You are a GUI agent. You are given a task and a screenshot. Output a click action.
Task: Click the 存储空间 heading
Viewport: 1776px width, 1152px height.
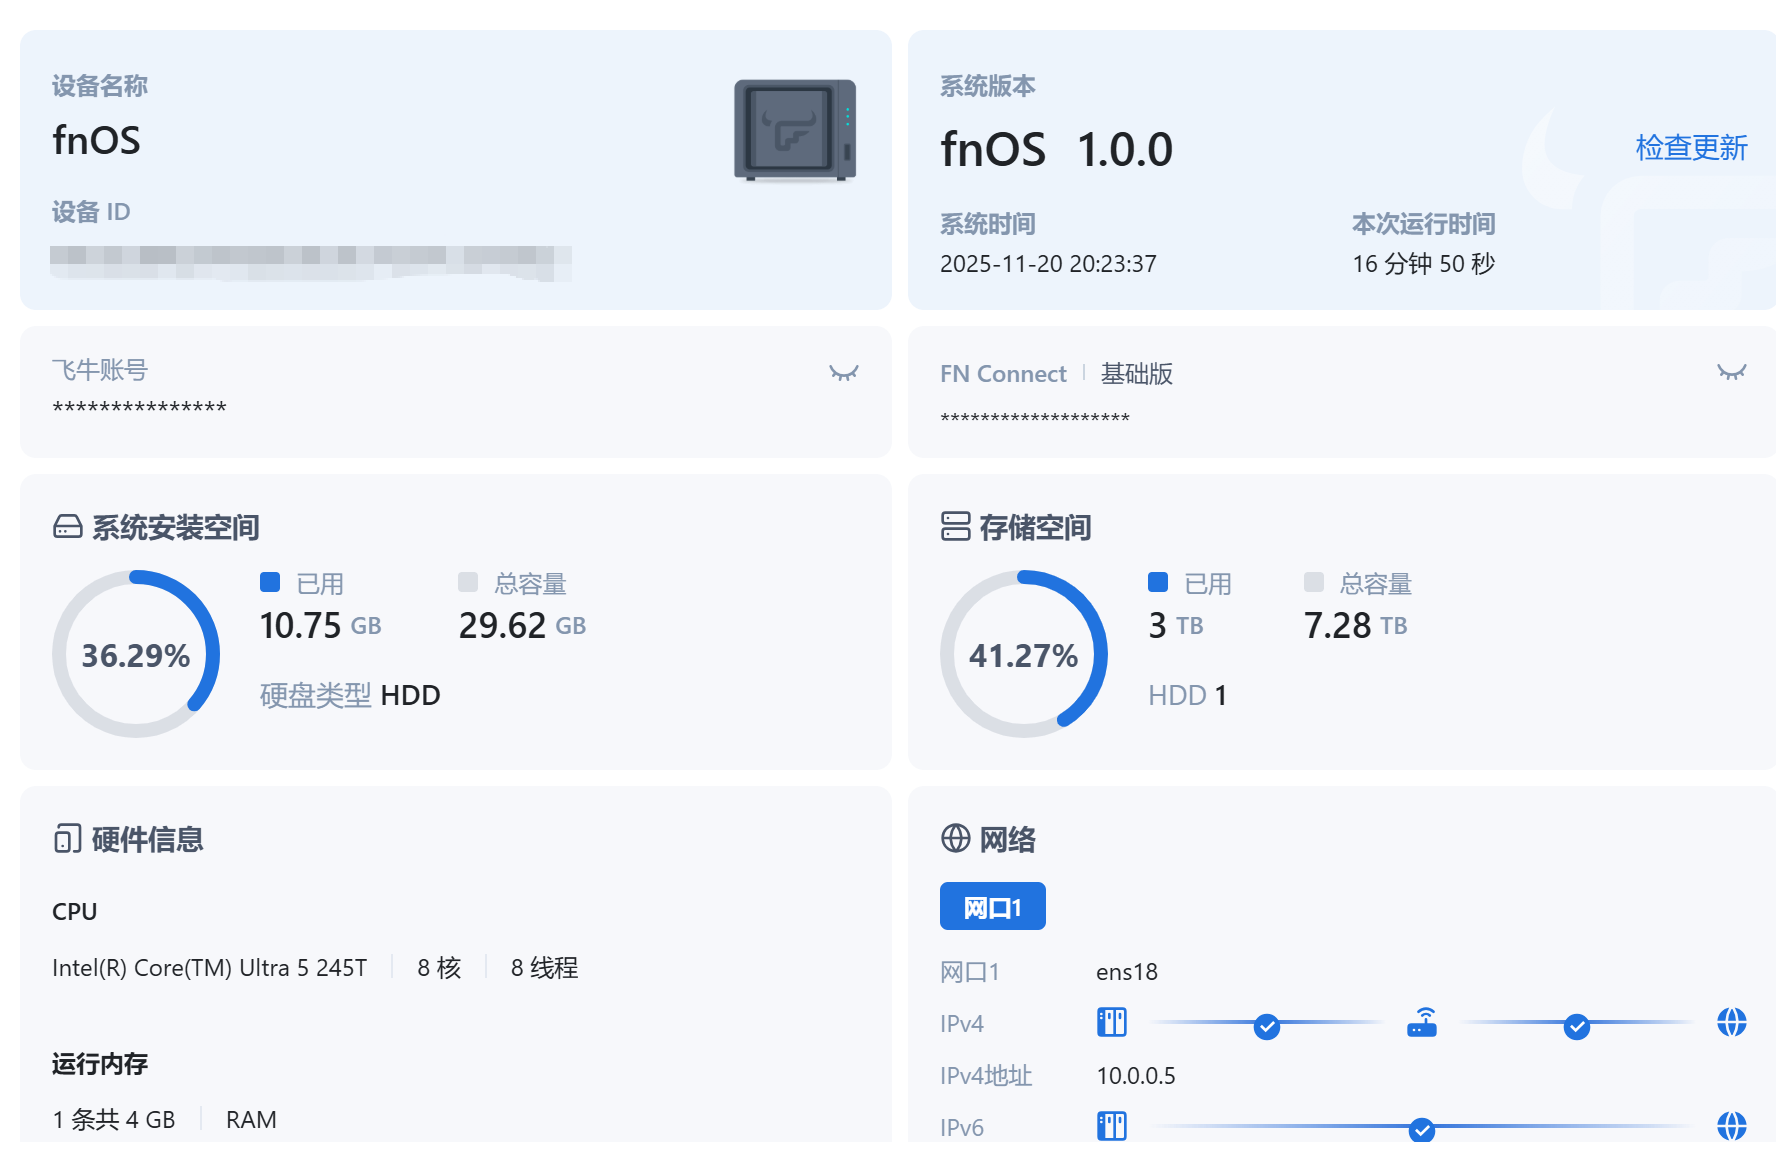pyautogui.click(x=1036, y=527)
